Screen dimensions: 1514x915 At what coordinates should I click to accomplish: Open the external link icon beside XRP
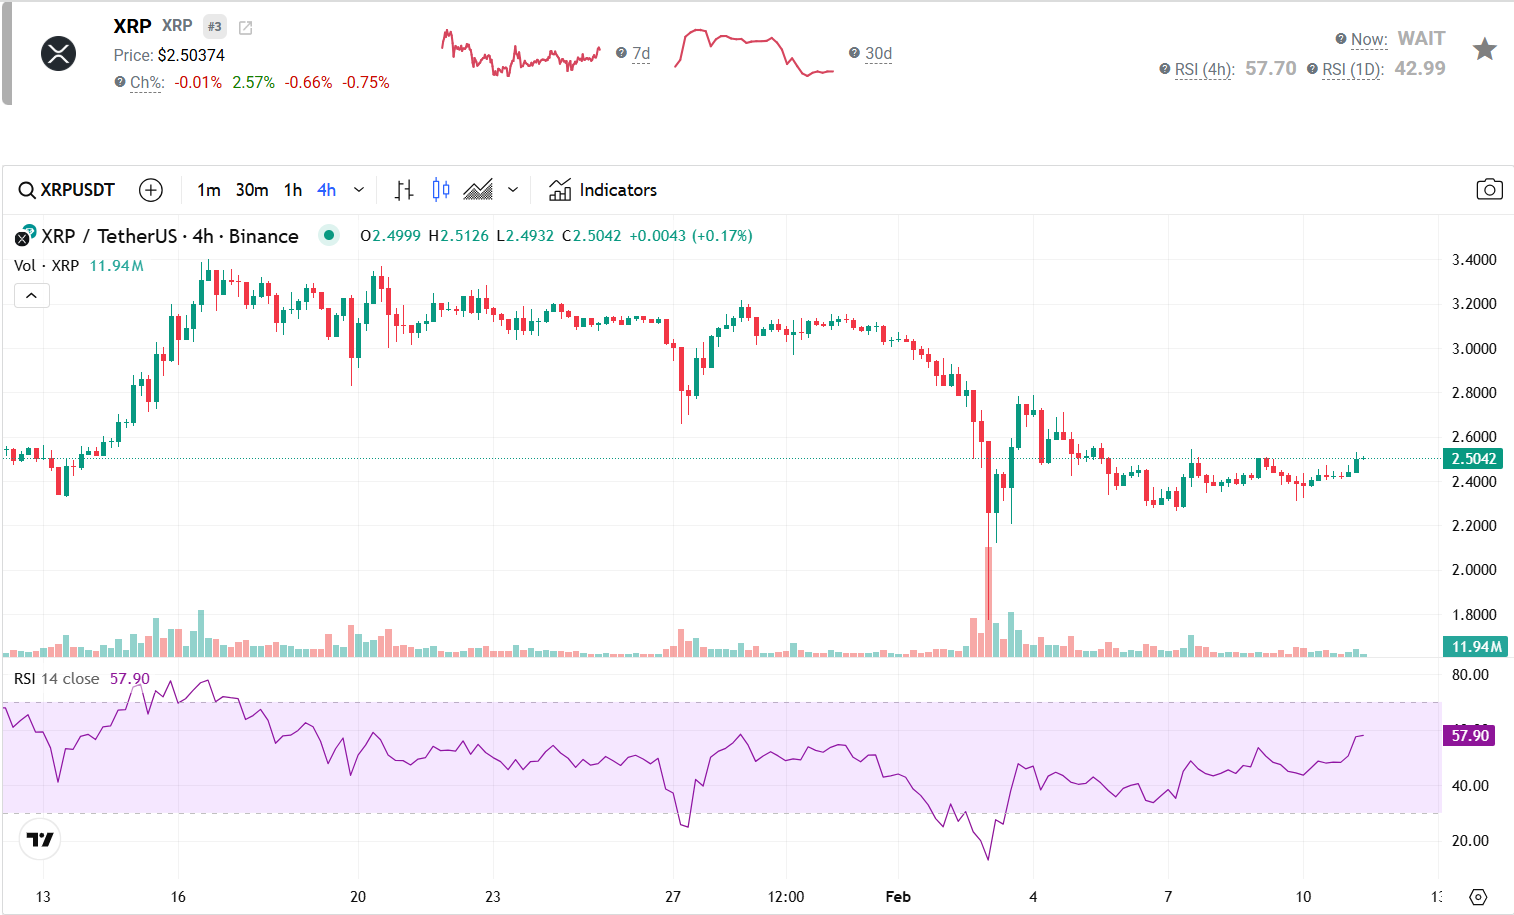point(246,28)
